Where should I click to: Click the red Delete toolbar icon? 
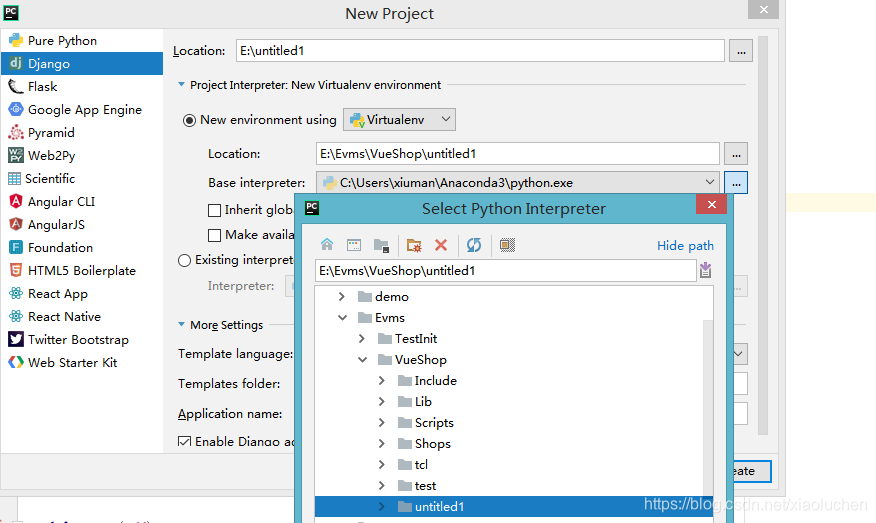pyautogui.click(x=441, y=245)
